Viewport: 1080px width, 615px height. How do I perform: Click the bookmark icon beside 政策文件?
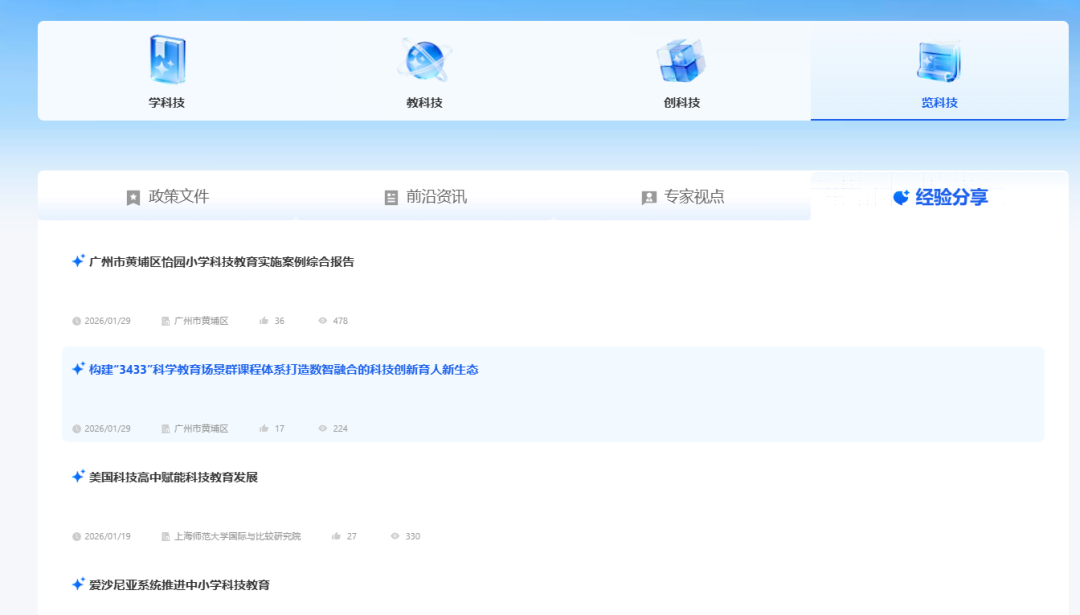[134, 198]
